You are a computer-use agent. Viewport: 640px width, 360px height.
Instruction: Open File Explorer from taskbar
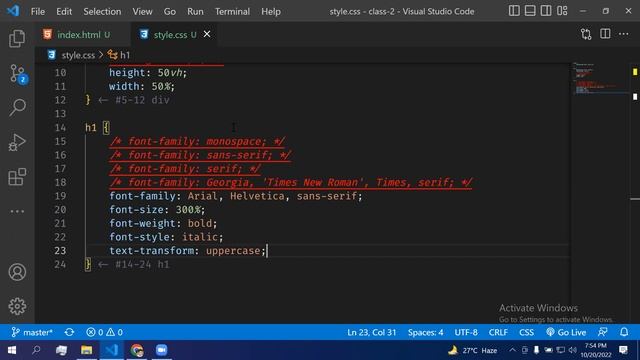click(87, 350)
